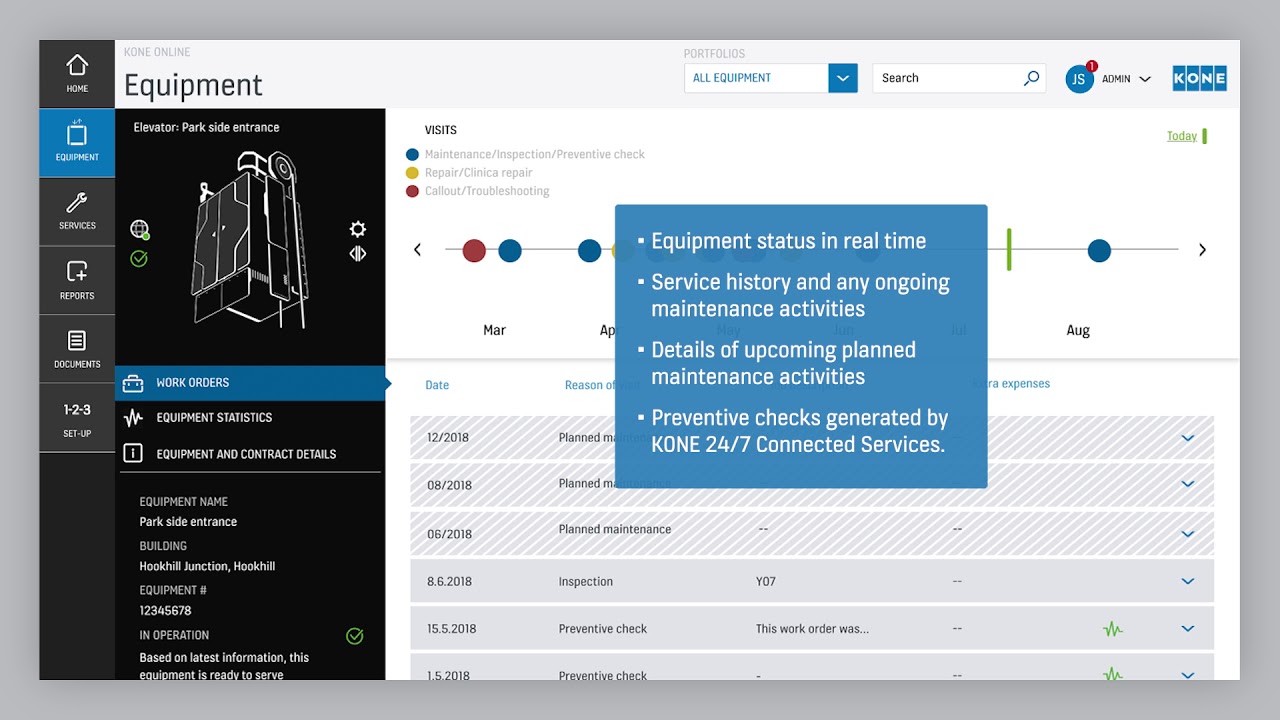Click the 'Park side entrance' equipment name value
1280x720 pixels.
tap(188, 522)
